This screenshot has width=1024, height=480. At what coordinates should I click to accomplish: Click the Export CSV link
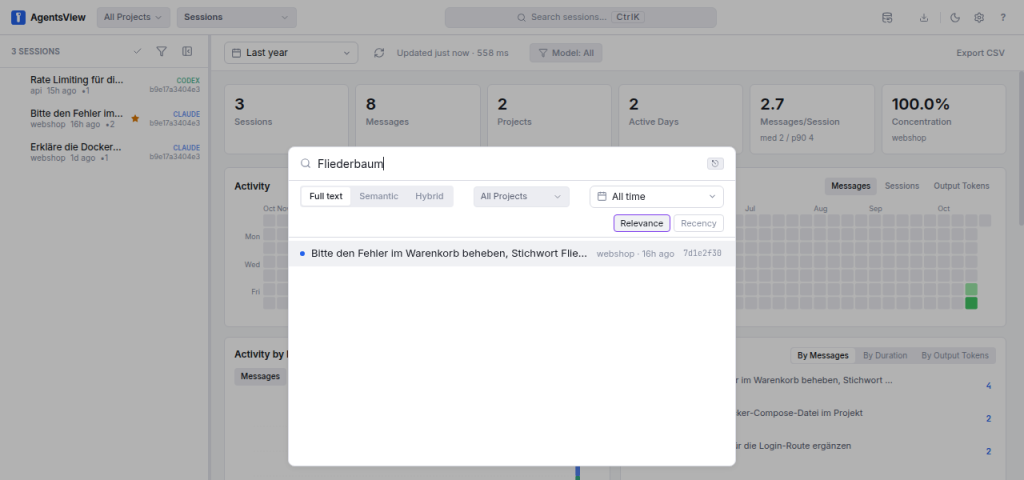point(980,53)
